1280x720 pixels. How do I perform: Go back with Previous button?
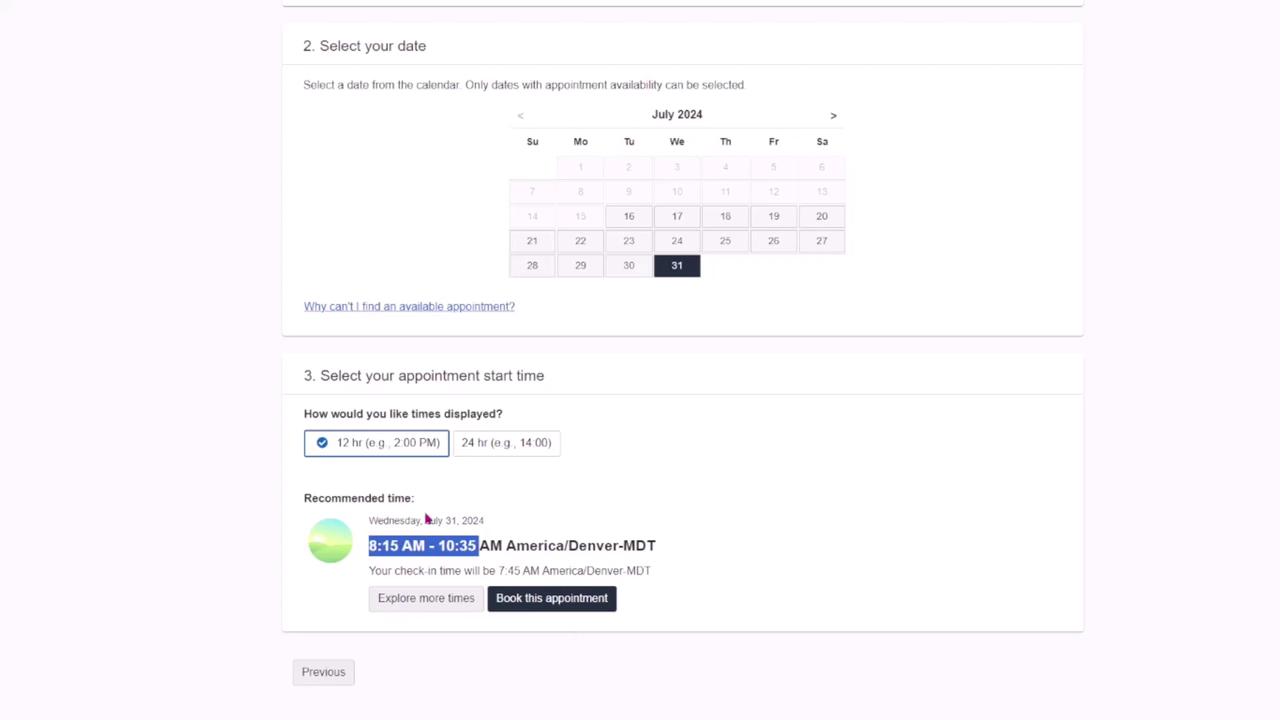[323, 672]
